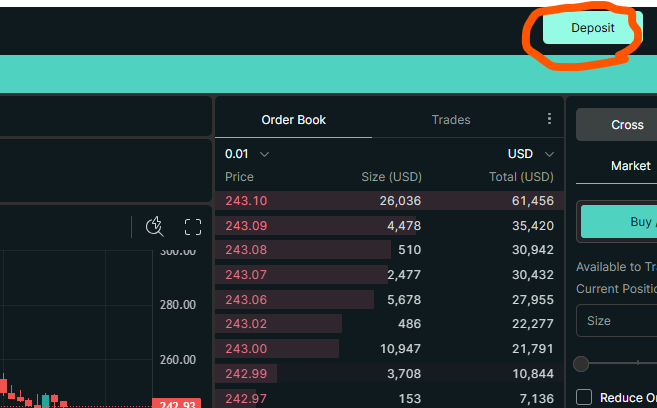Click the chart magnifier icon

[x=154, y=227]
